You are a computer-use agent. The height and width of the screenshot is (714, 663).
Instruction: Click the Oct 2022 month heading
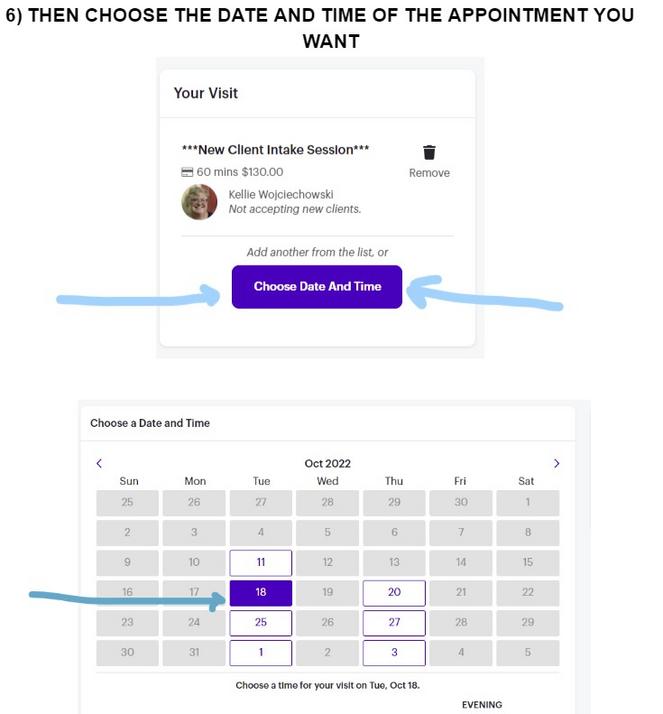point(327,464)
